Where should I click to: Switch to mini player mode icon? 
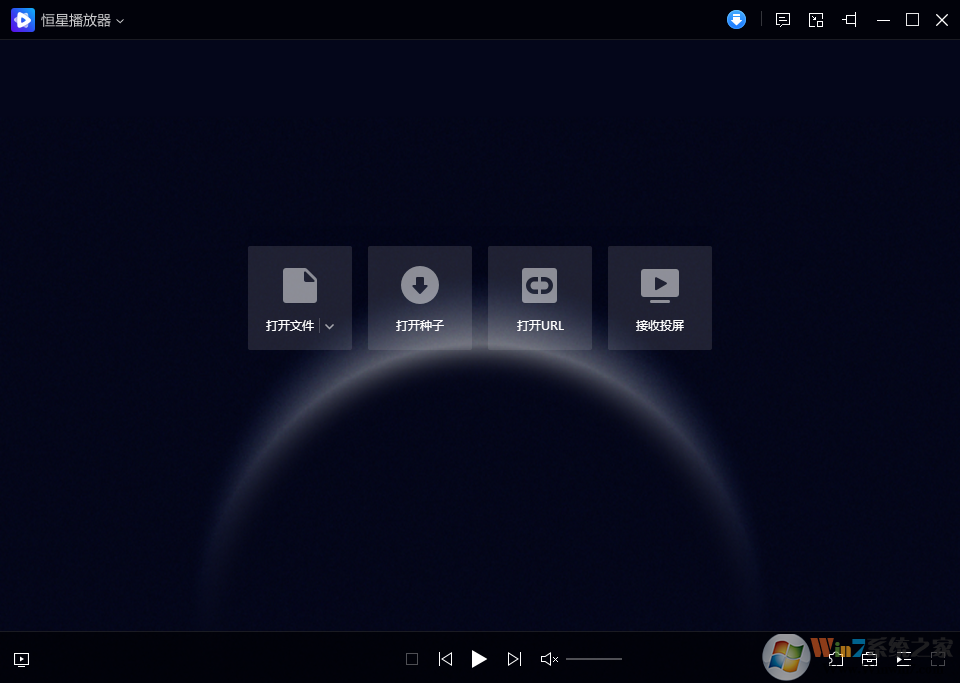[x=816, y=20]
